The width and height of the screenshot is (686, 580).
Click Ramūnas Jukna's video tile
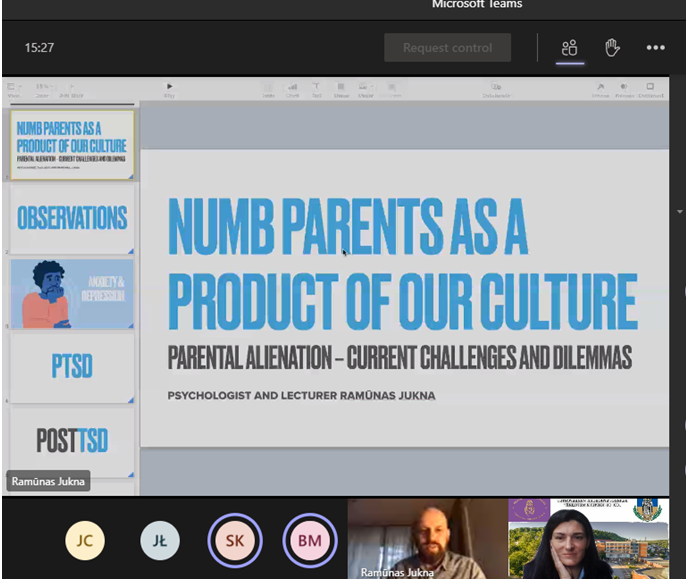pyautogui.click(x=426, y=539)
